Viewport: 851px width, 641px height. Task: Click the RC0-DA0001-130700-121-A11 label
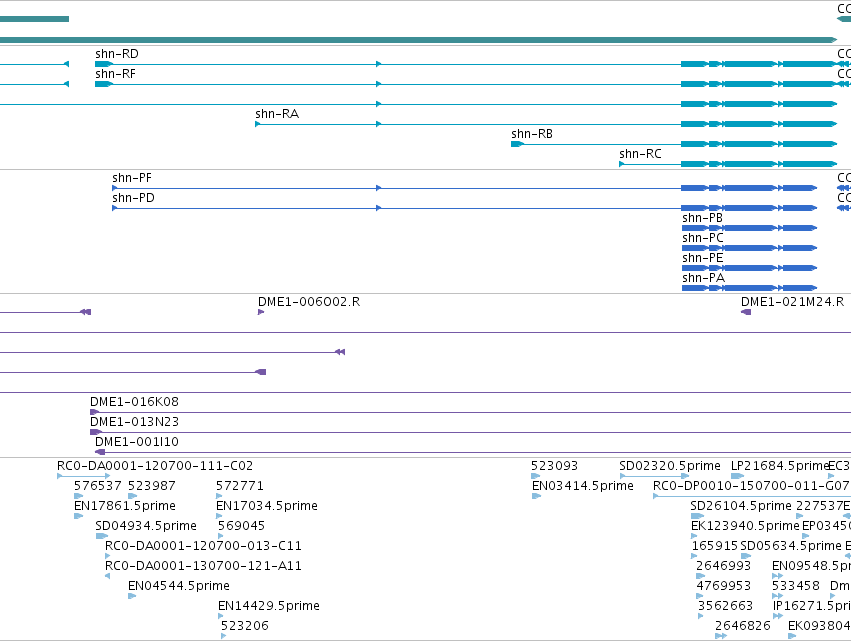coord(203,566)
